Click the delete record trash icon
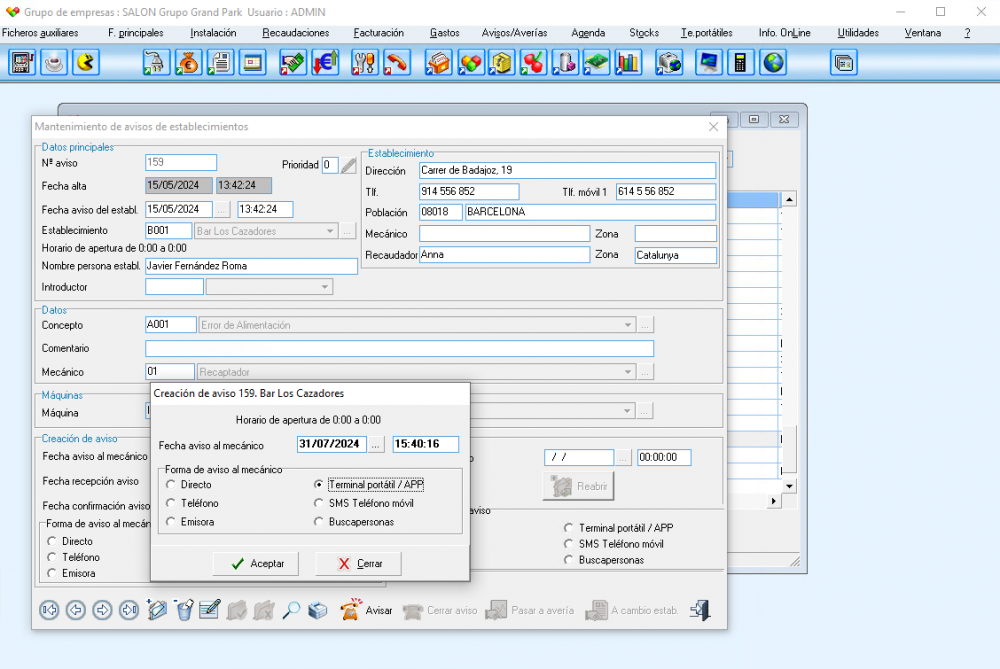This screenshot has height=669, width=1000. tap(184, 610)
